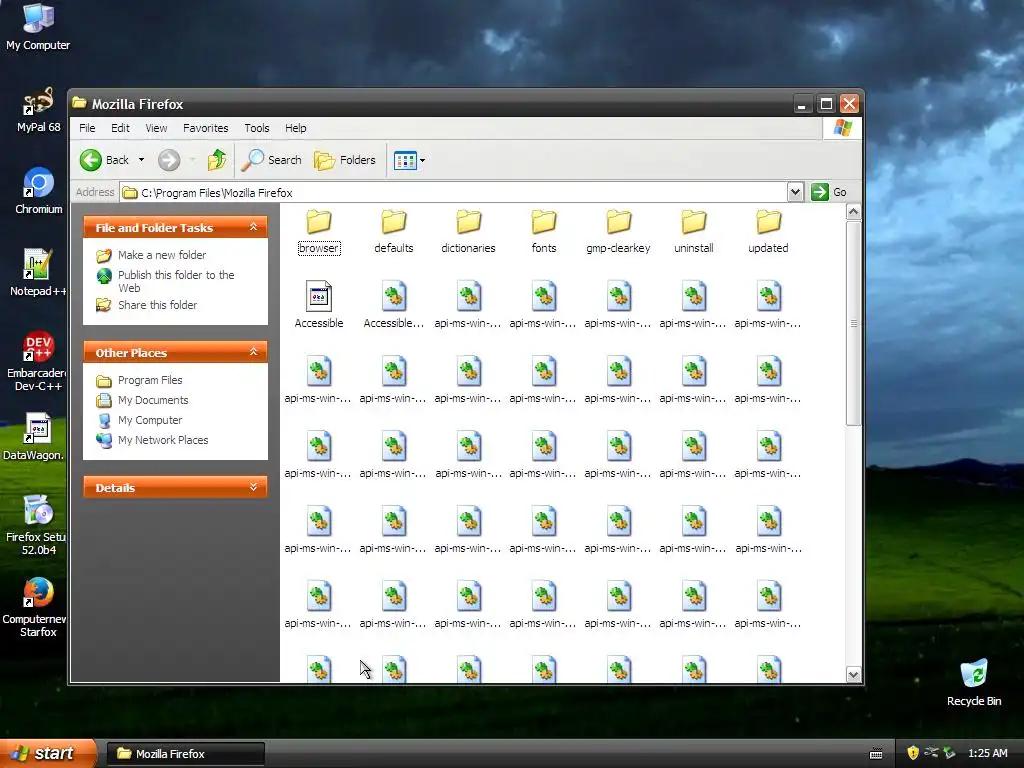Select Starfox desktop shortcut
1024x768 pixels.
point(36,607)
